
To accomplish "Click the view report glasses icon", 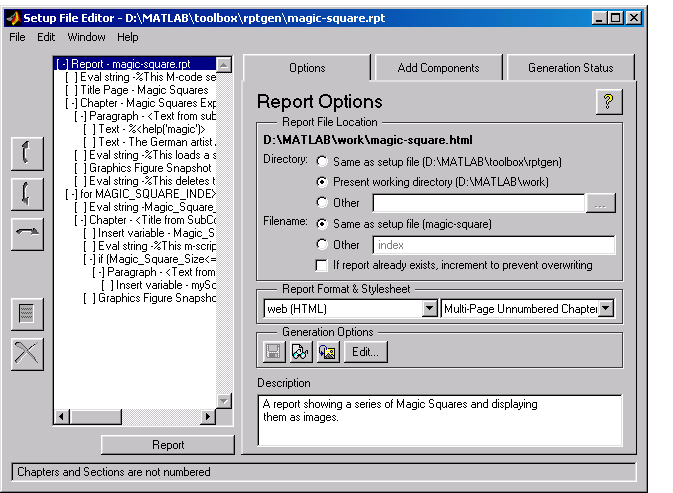I will (300, 352).
